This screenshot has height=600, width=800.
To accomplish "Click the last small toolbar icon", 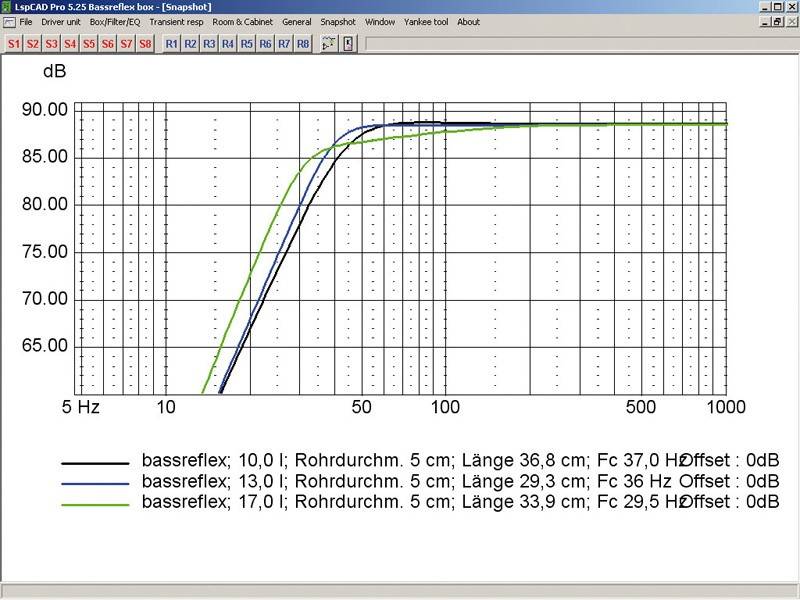I will 348,44.
